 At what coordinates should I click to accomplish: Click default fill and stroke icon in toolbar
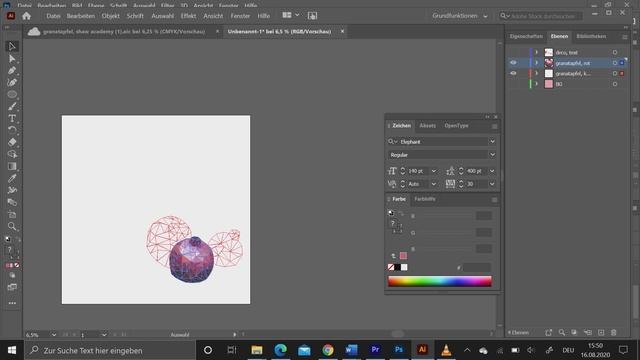(x=7, y=239)
